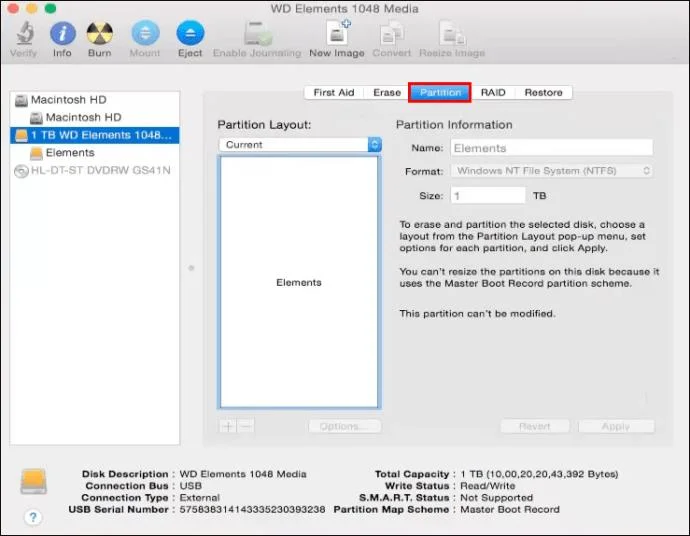Click the partition Name field
690x536 pixels.
552,148
